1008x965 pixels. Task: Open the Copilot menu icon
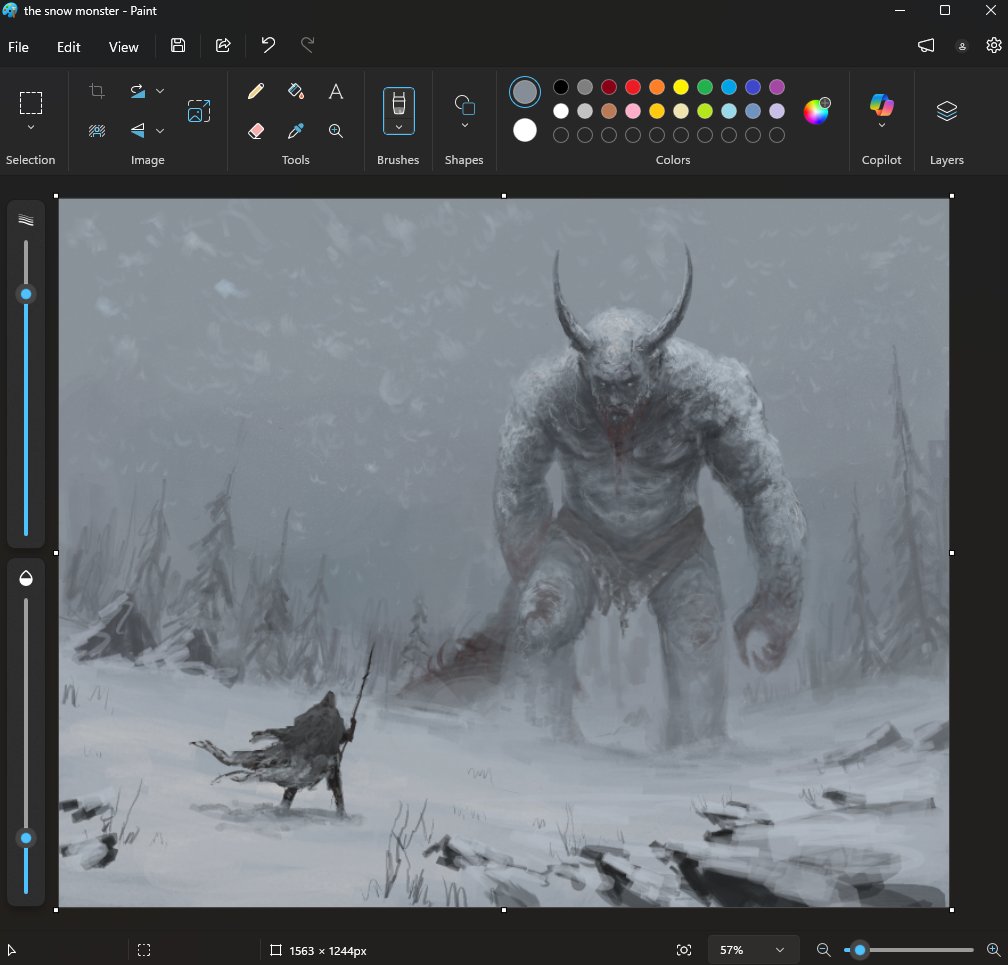[881, 105]
